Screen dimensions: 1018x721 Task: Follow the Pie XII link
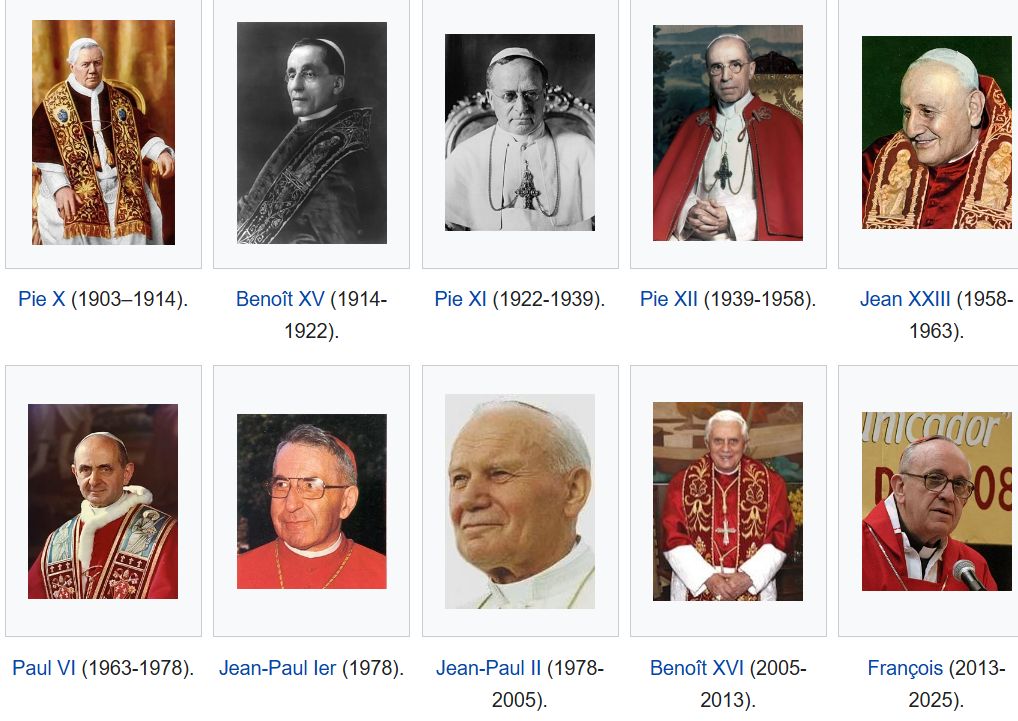click(669, 299)
